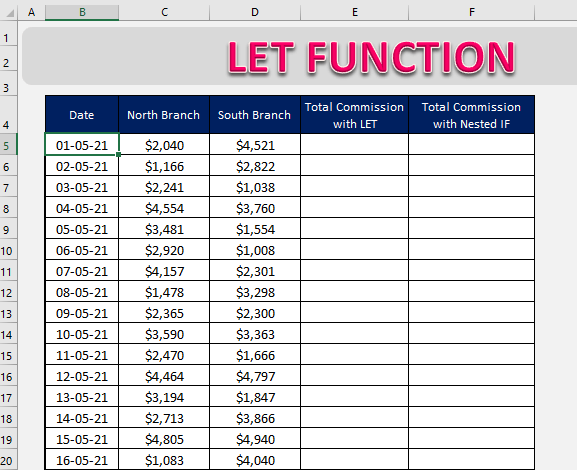Click the fill handle of the selected cell

118,155
